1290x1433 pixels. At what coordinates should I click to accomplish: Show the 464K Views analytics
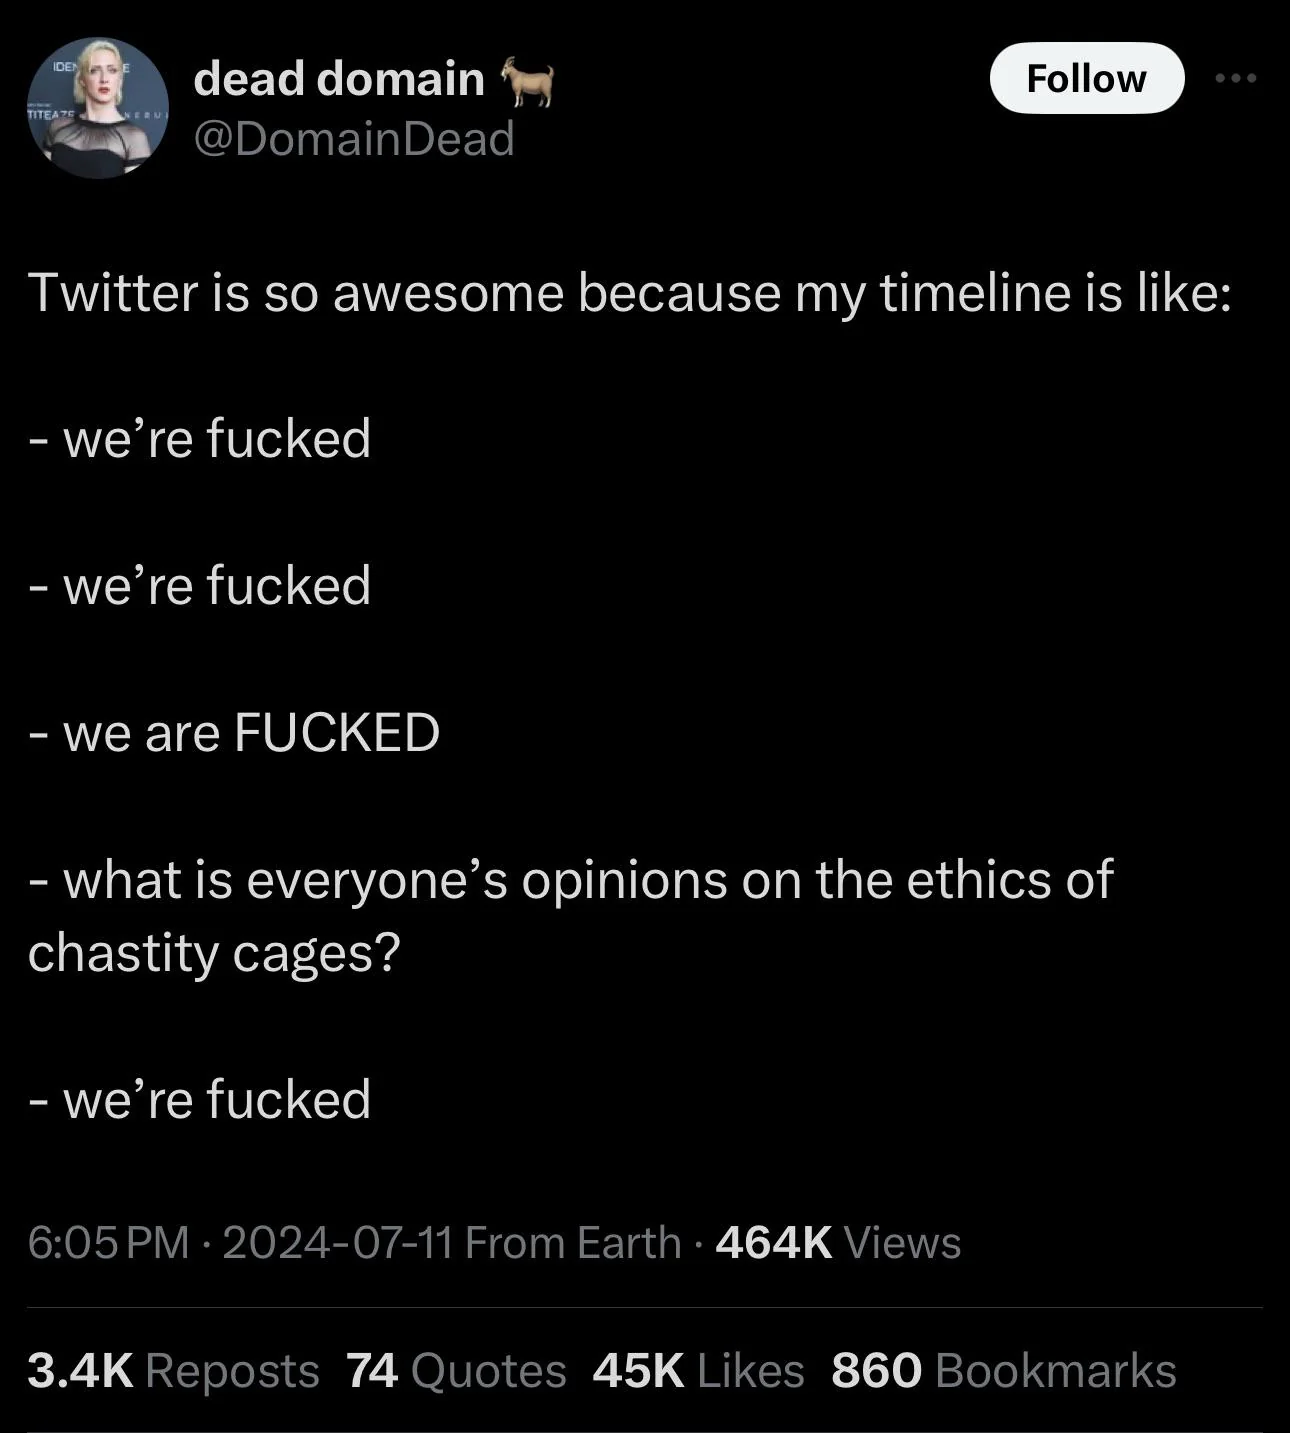[x=838, y=1243]
